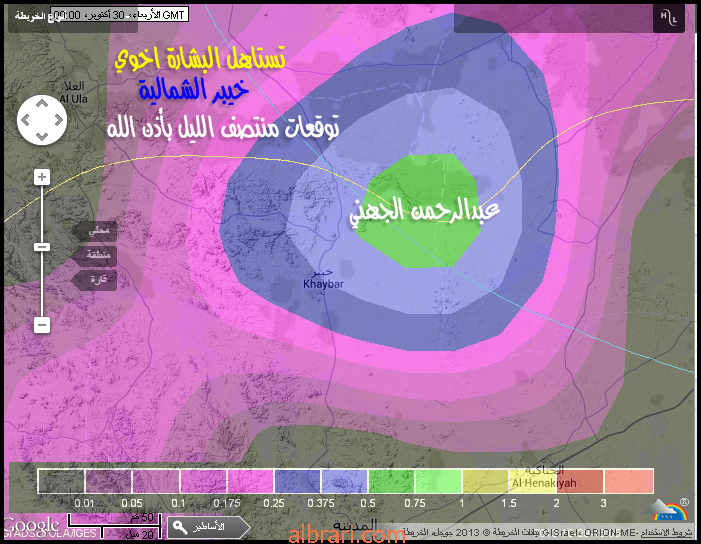Viewport: 701px width, 544px height.
Task: Pan the map right with the right arrow
Action: point(59,120)
